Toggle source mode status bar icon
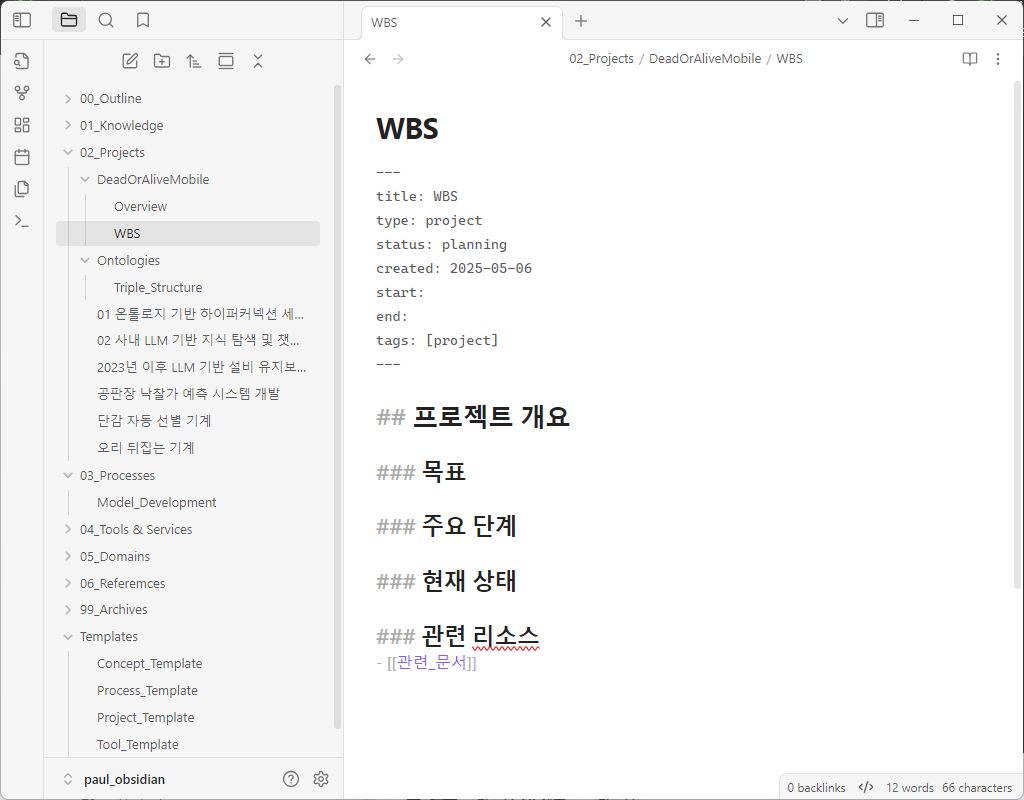The width and height of the screenshot is (1024, 800). click(866, 788)
